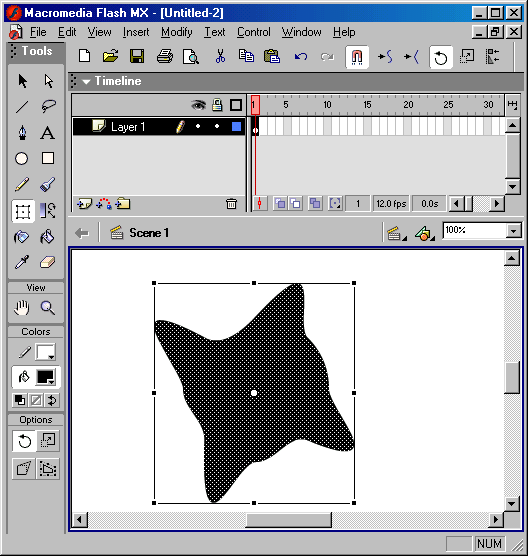Select the Fill Transform tool
Screen dimensions: 528x556
tap(48, 211)
